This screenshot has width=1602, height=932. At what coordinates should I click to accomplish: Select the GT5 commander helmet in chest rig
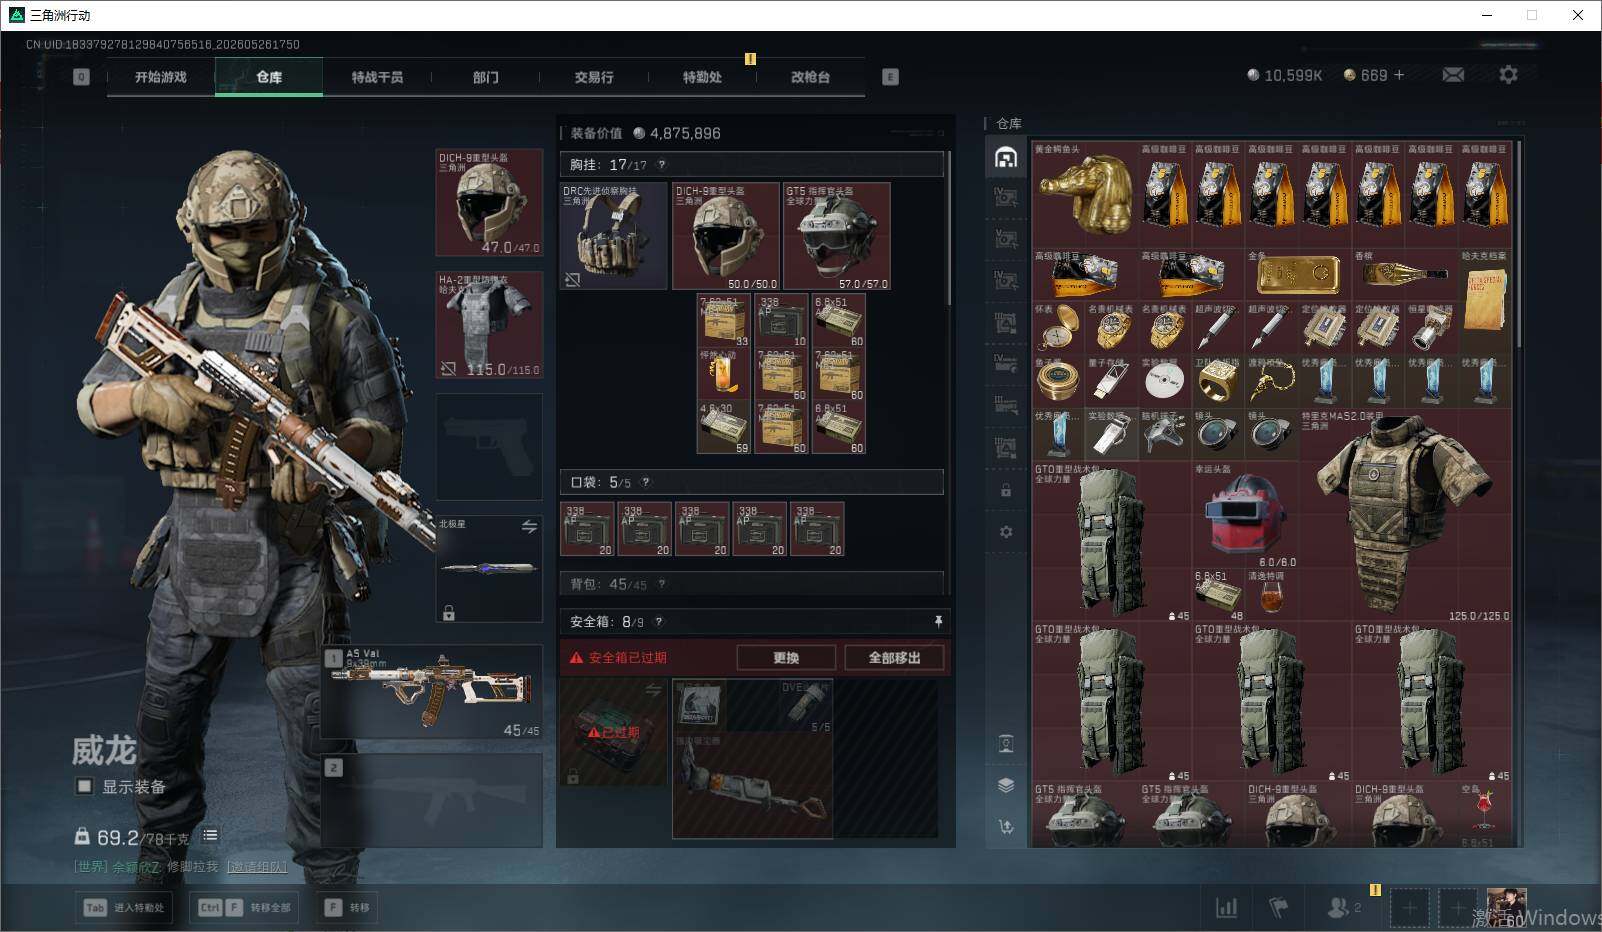(837, 236)
